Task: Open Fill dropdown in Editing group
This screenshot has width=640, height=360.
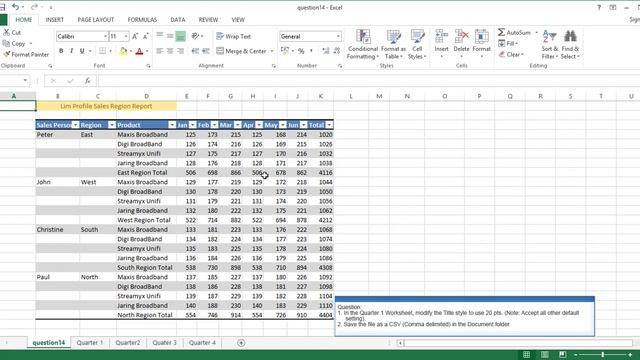Action: pyautogui.click(x=508, y=44)
